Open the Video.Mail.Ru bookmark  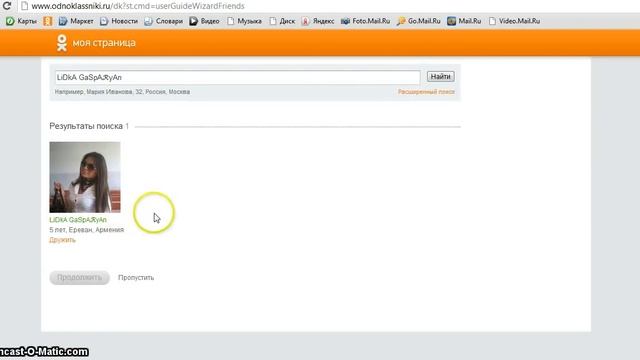tap(514, 21)
